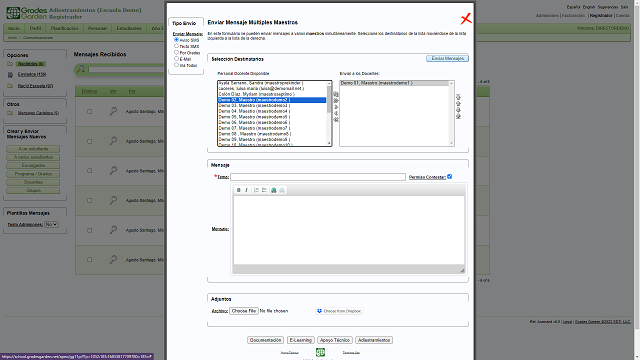Click Adiestramientos button at dialog bottom
This screenshot has height=360, width=640.
374,340
